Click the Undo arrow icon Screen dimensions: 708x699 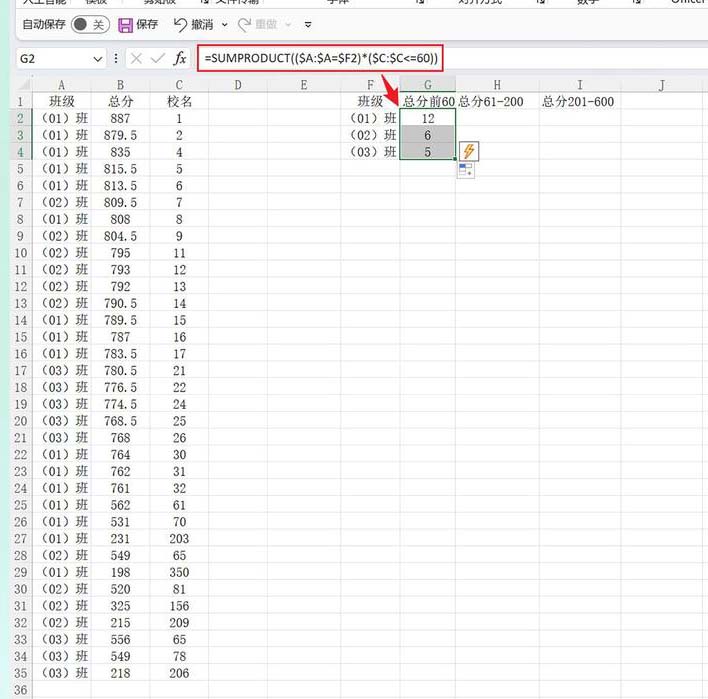coord(180,24)
